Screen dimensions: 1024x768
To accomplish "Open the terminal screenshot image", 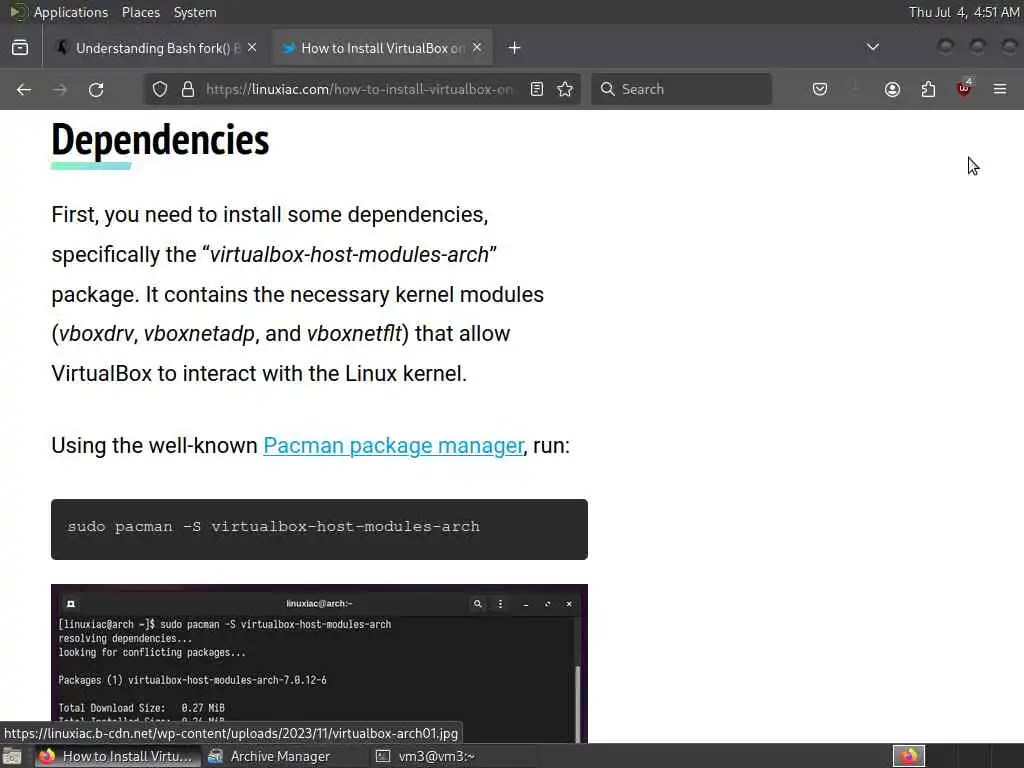I will [319, 663].
